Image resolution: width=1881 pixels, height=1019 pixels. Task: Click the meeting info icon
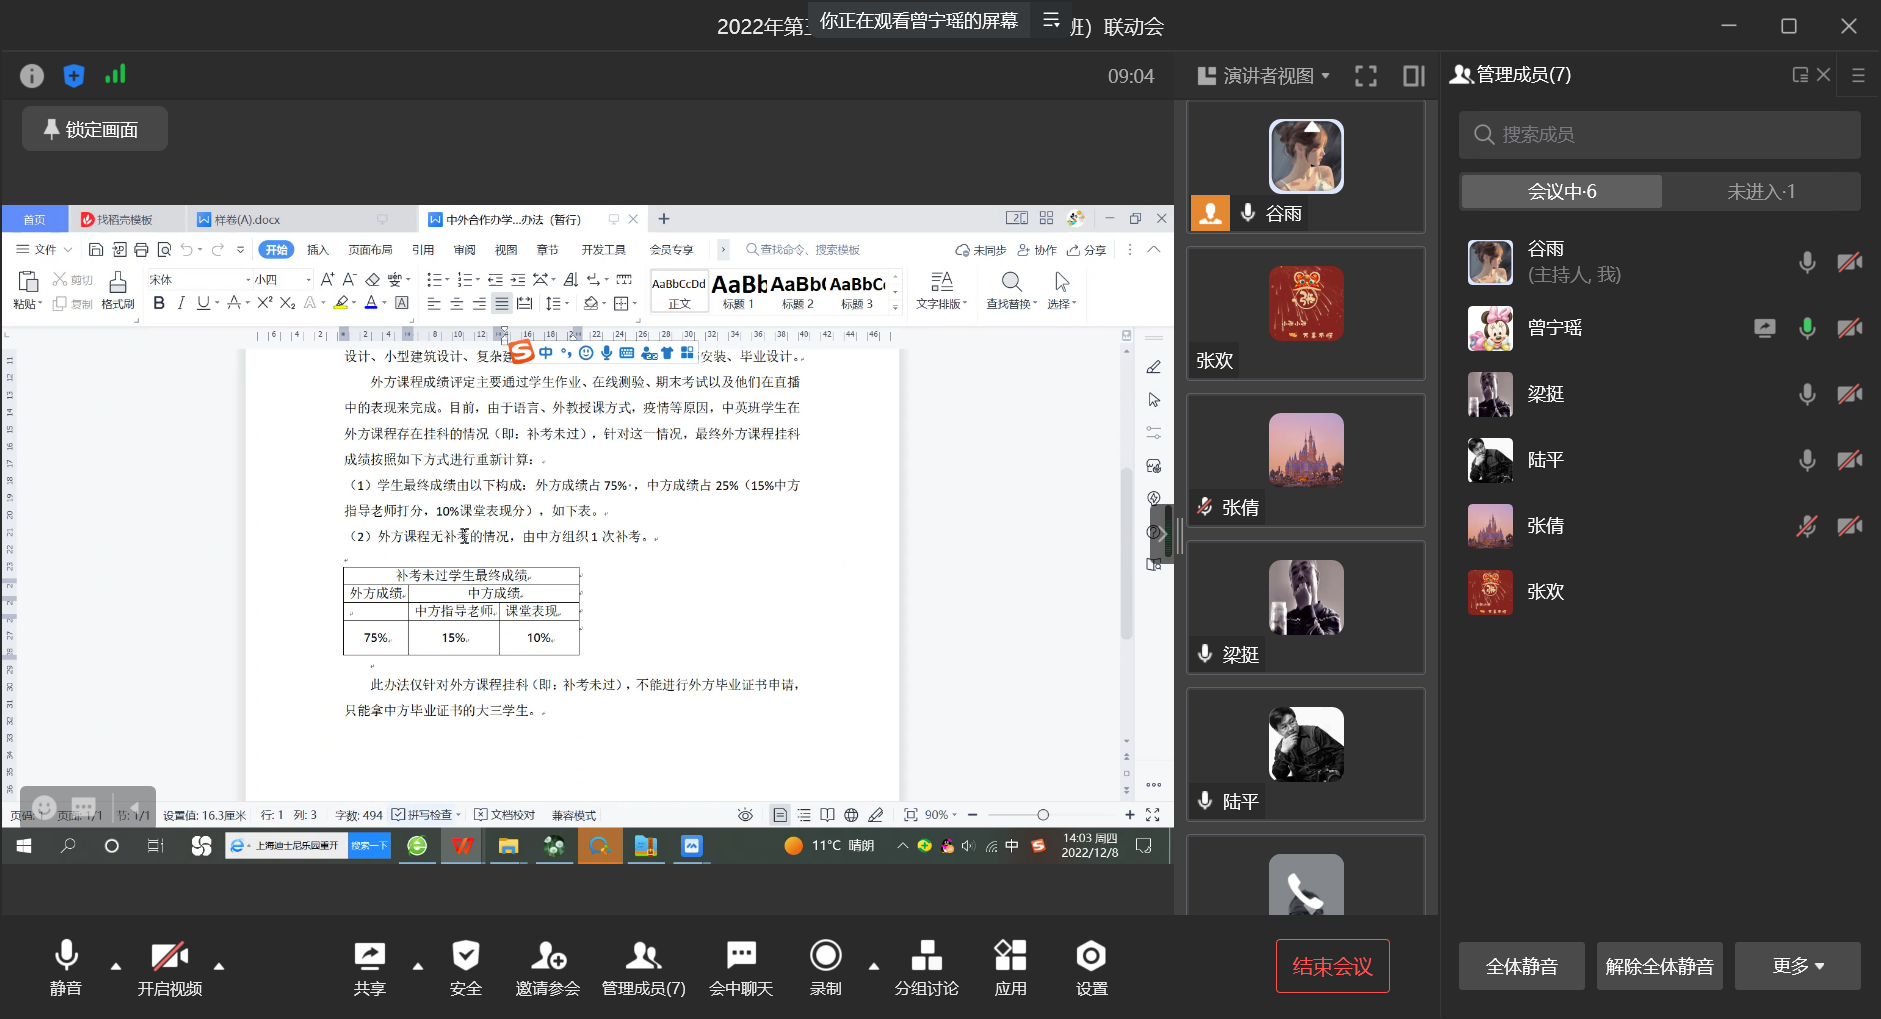point(32,76)
